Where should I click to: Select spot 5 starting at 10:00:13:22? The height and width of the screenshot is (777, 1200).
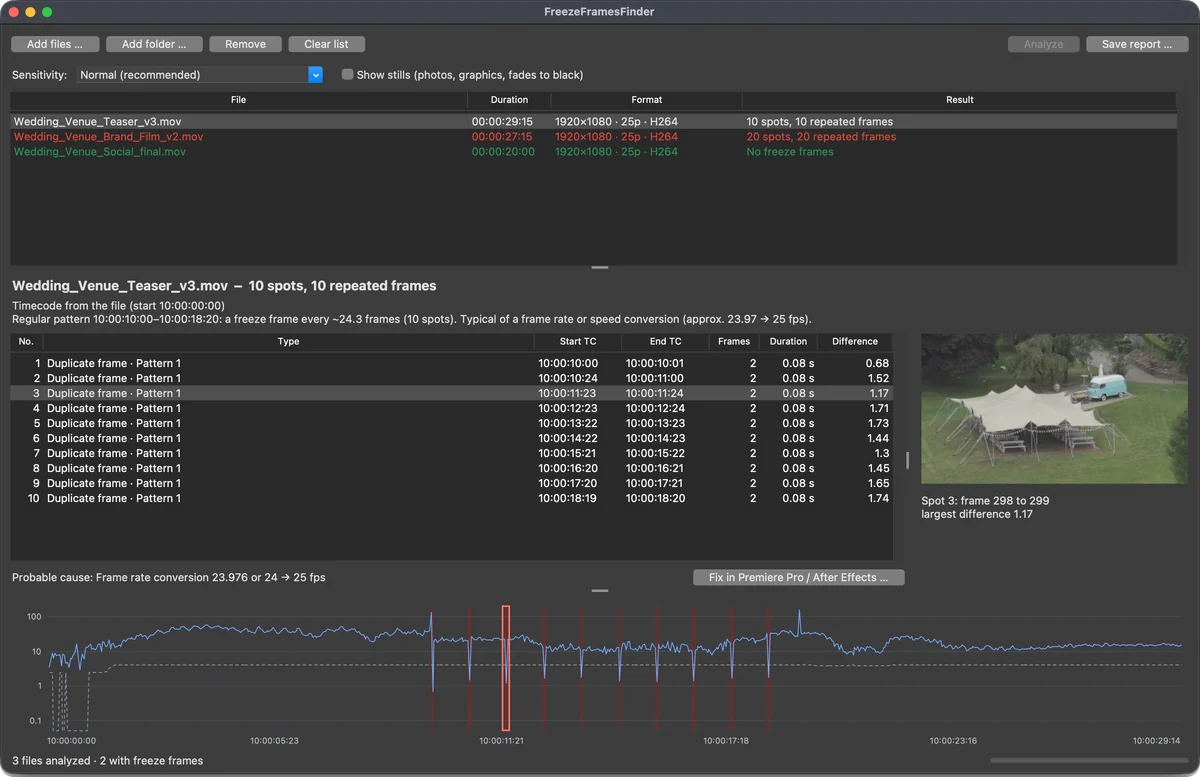tap(451, 423)
